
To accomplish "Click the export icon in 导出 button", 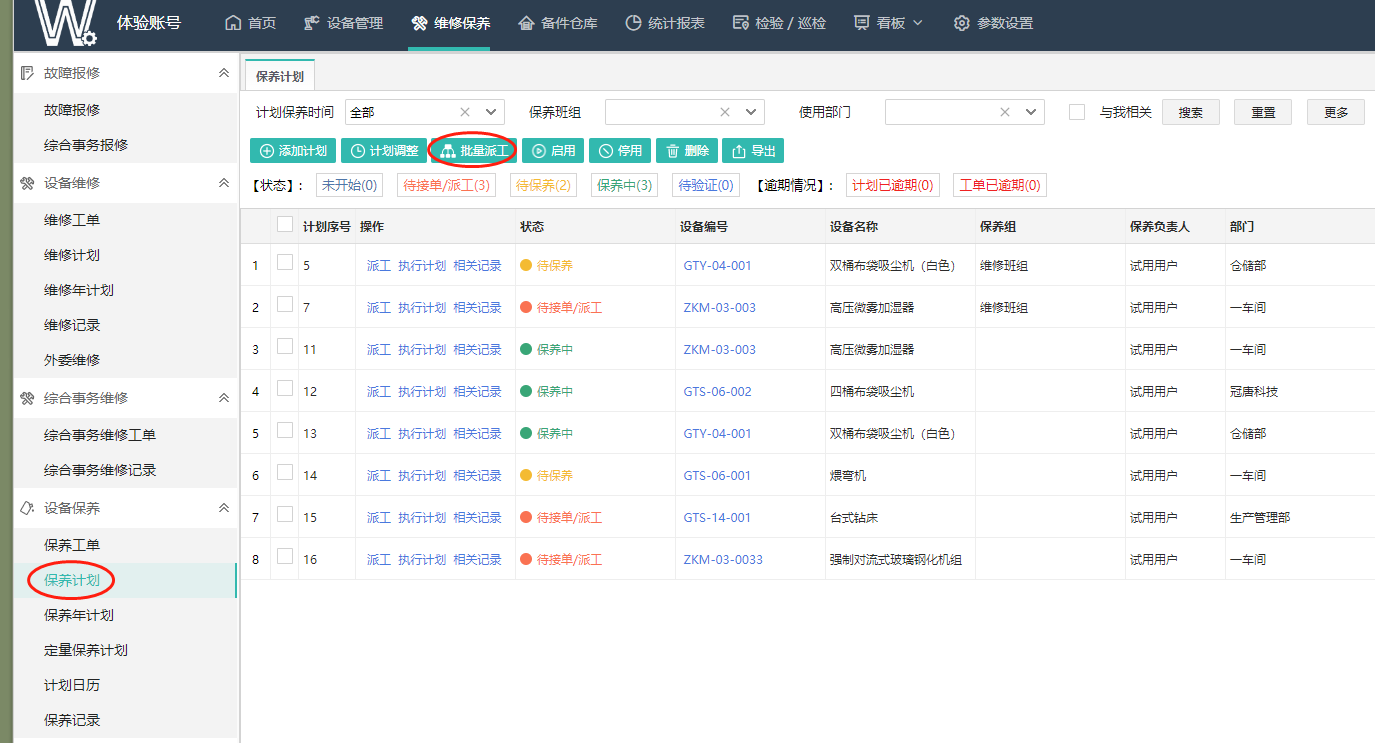I will (x=739, y=151).
